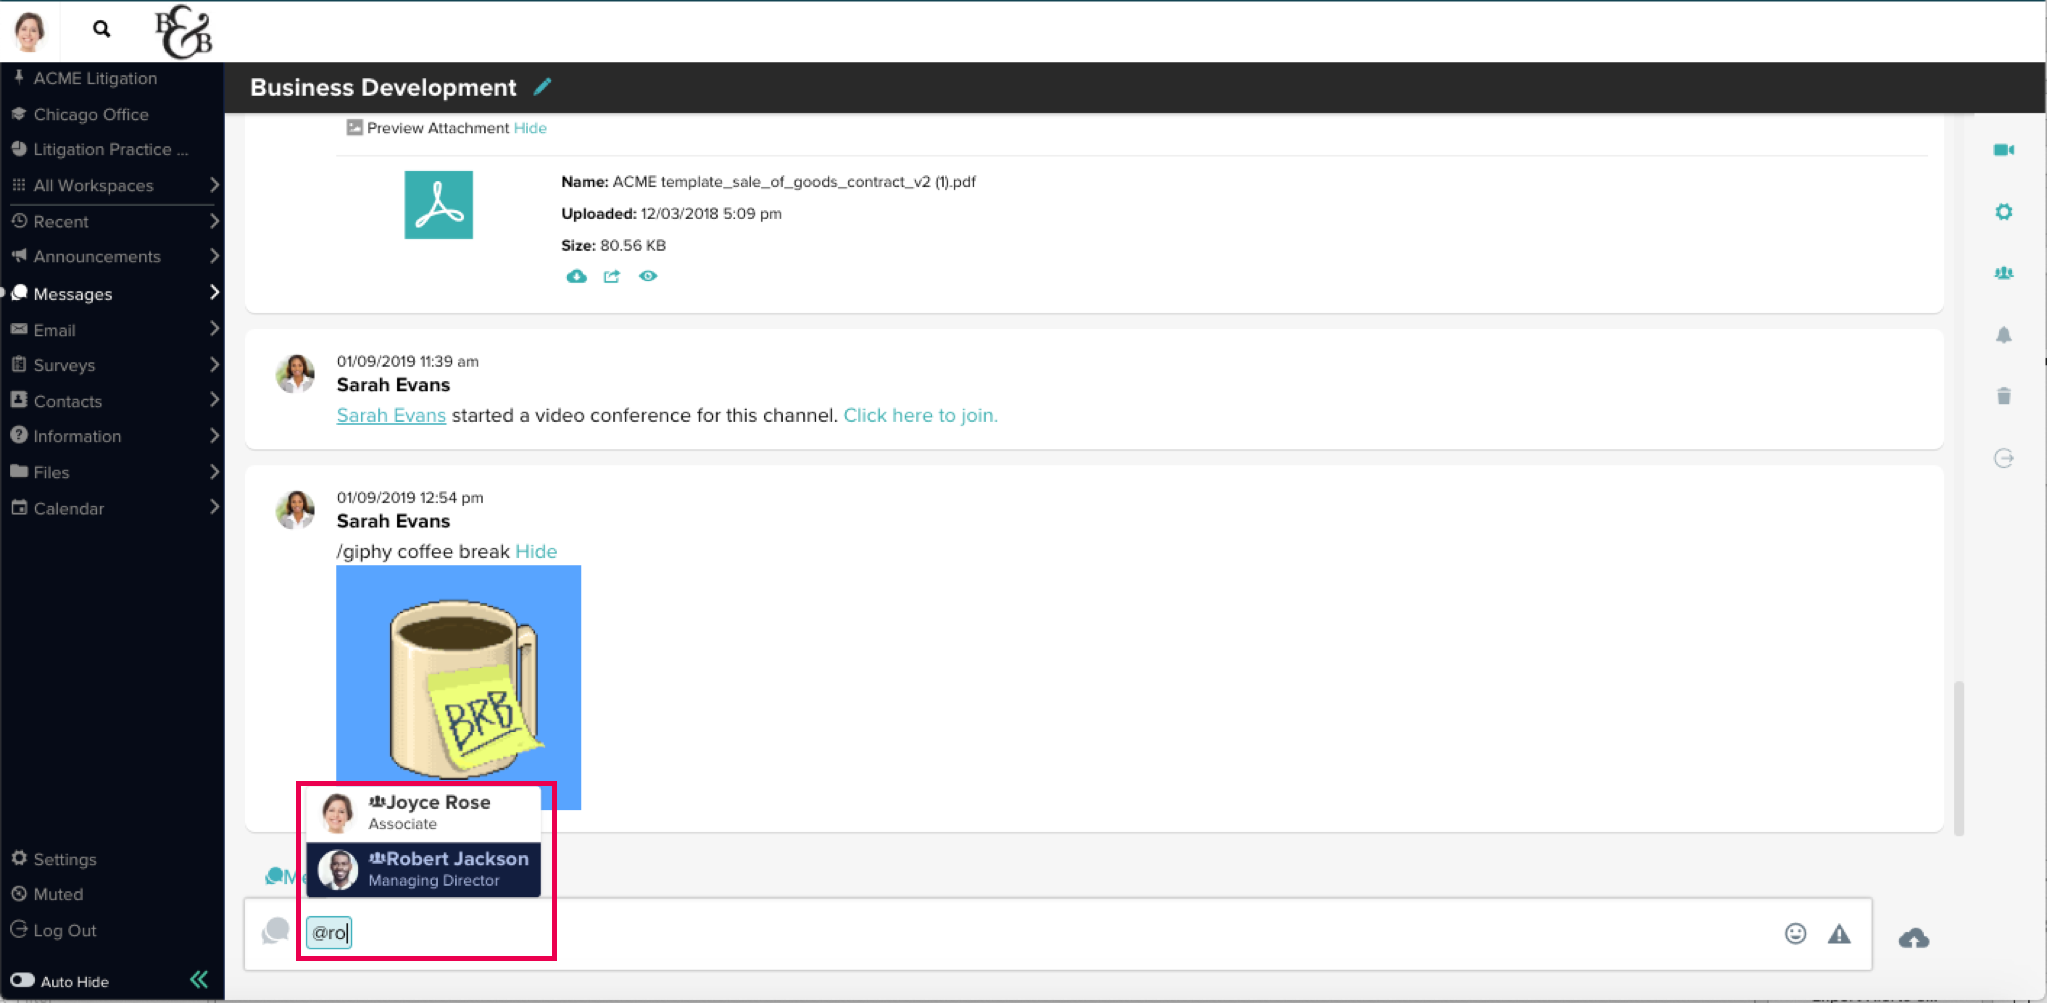Click the chat bubble icon beside input
This screenshot has height=1003, width=2047.
(x=276, y=931)
